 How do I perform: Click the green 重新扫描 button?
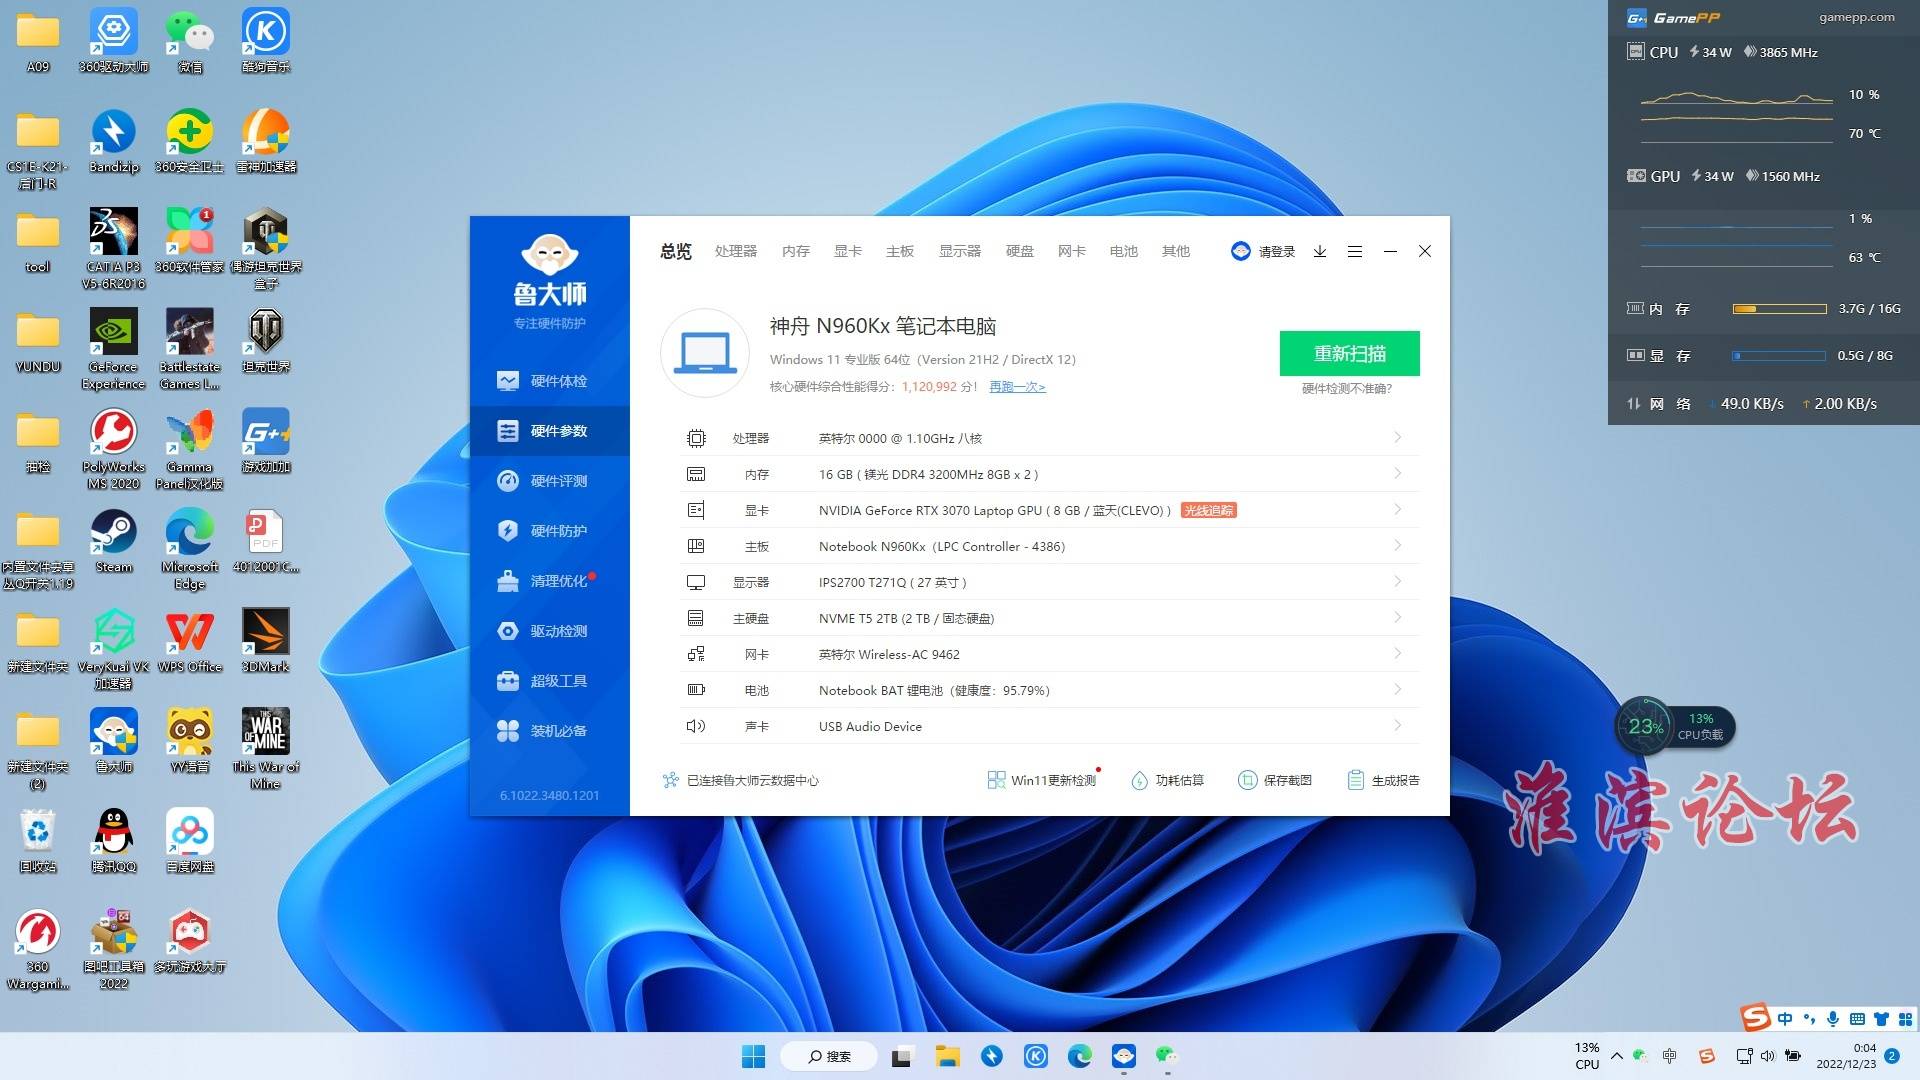[x=1350, y=354]
